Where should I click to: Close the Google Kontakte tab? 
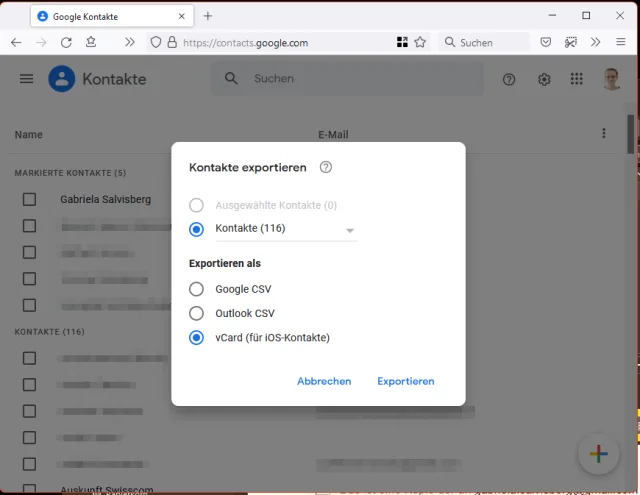pyautogui.click(x=182, y=16)
